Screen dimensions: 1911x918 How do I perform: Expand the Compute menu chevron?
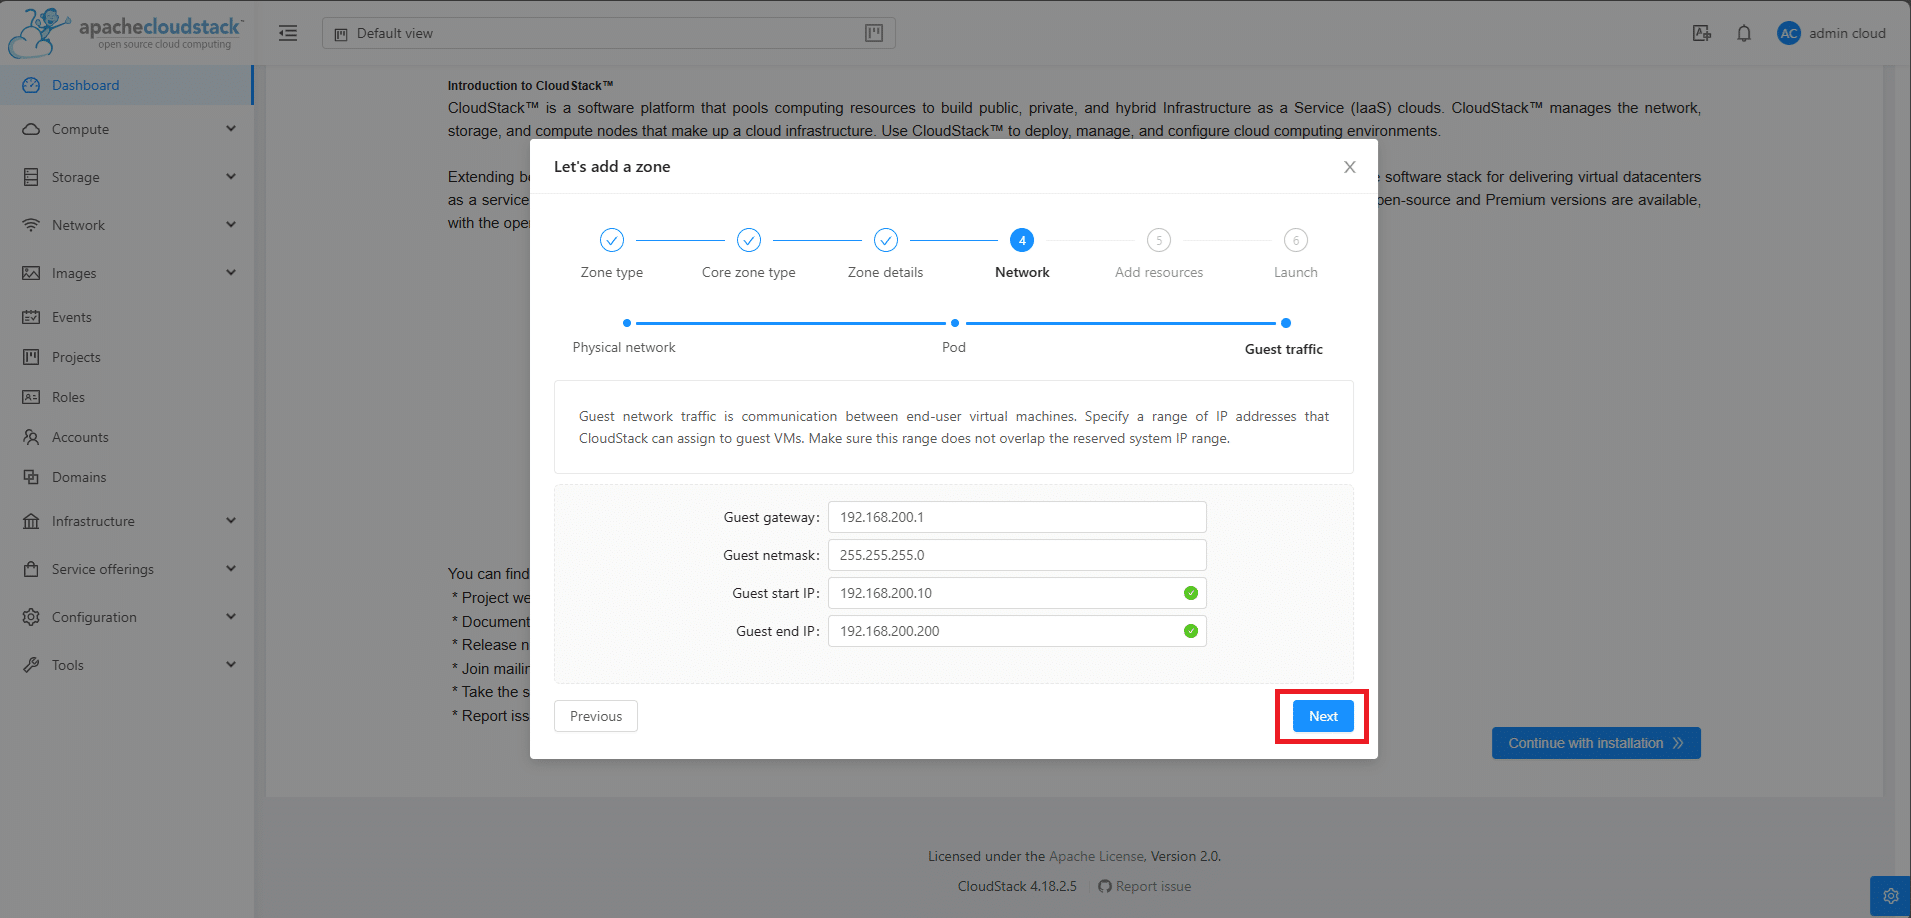[231, 129]
